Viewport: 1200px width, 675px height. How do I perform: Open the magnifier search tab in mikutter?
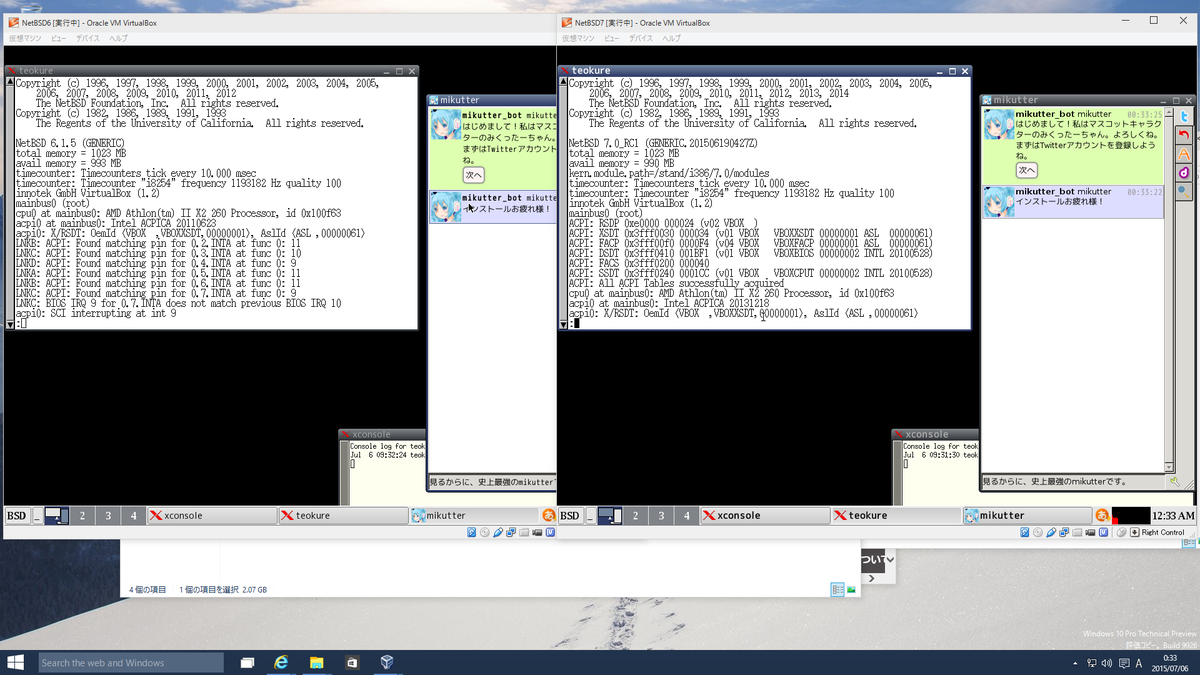coord(1185,190)
